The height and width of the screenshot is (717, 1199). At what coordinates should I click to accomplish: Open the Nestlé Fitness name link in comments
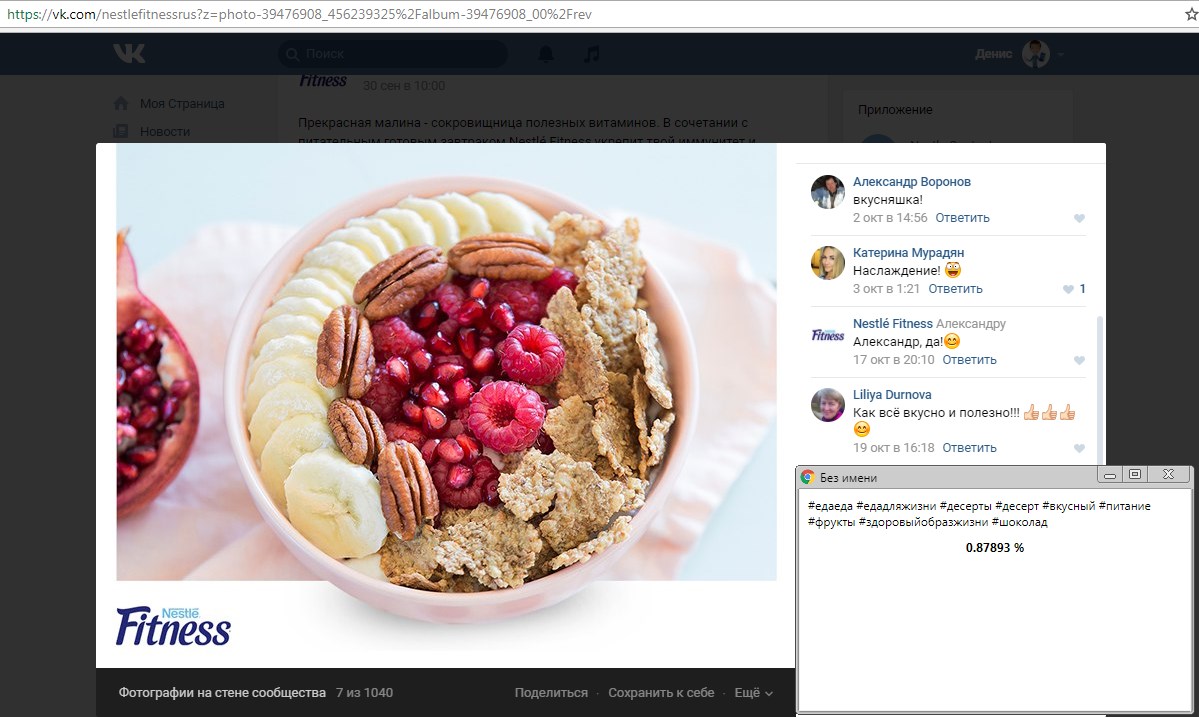892,324
